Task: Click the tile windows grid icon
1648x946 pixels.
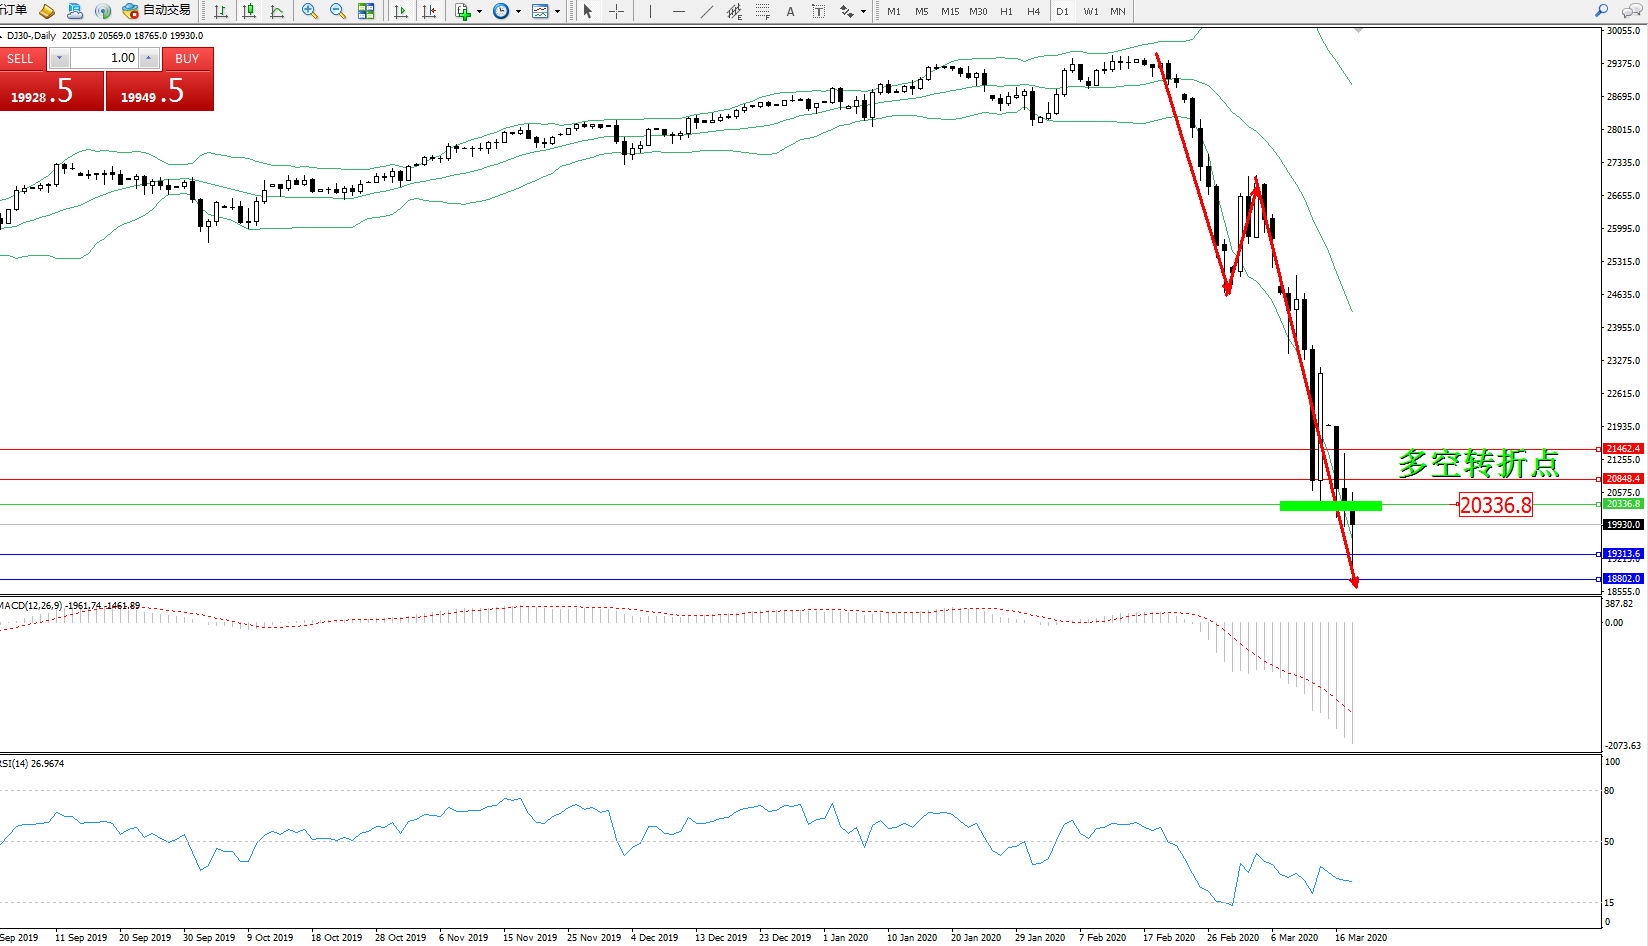Action: [366, 11]
